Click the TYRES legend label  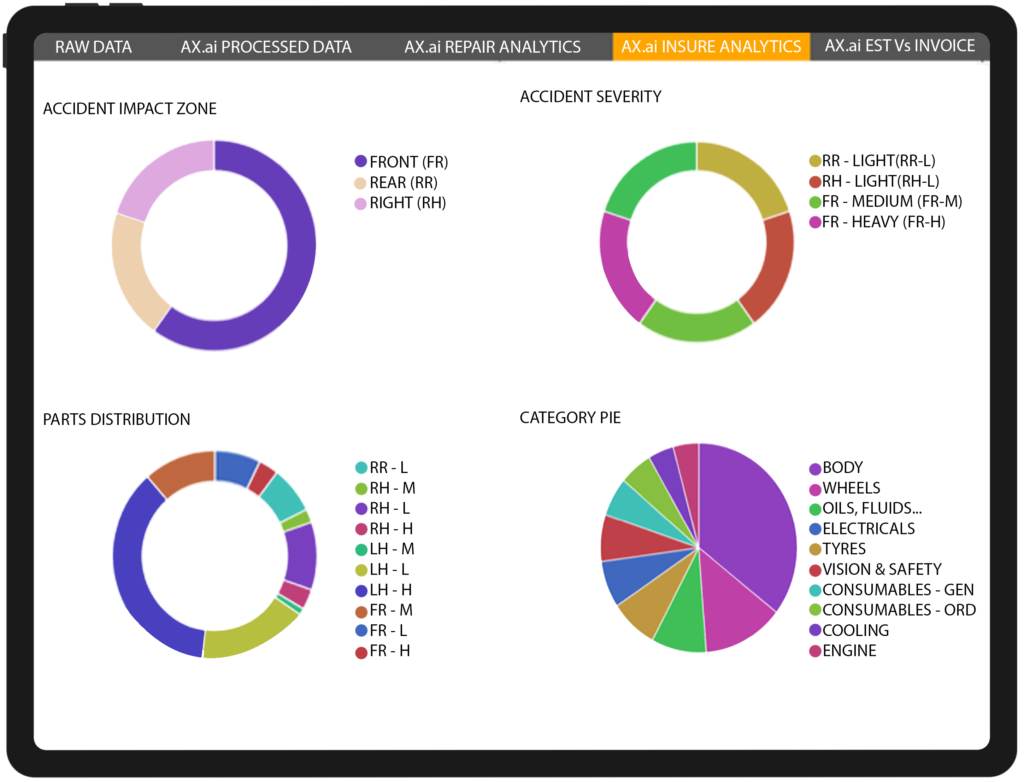(x=844, y=549)
